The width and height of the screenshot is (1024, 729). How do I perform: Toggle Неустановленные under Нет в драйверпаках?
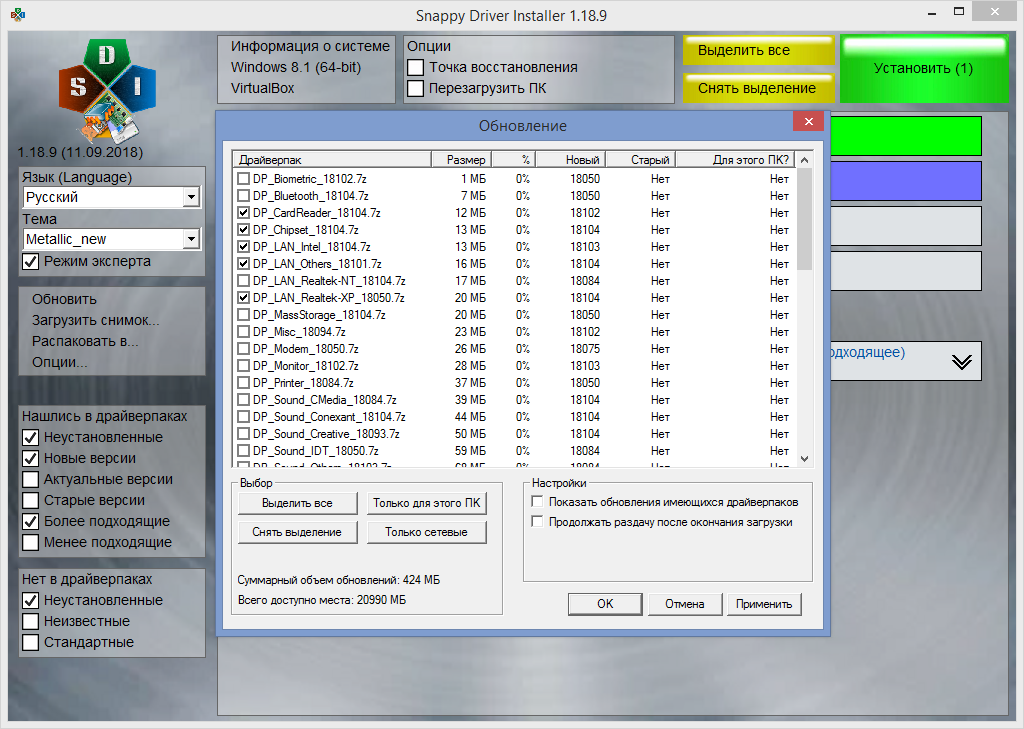[31, 600]
